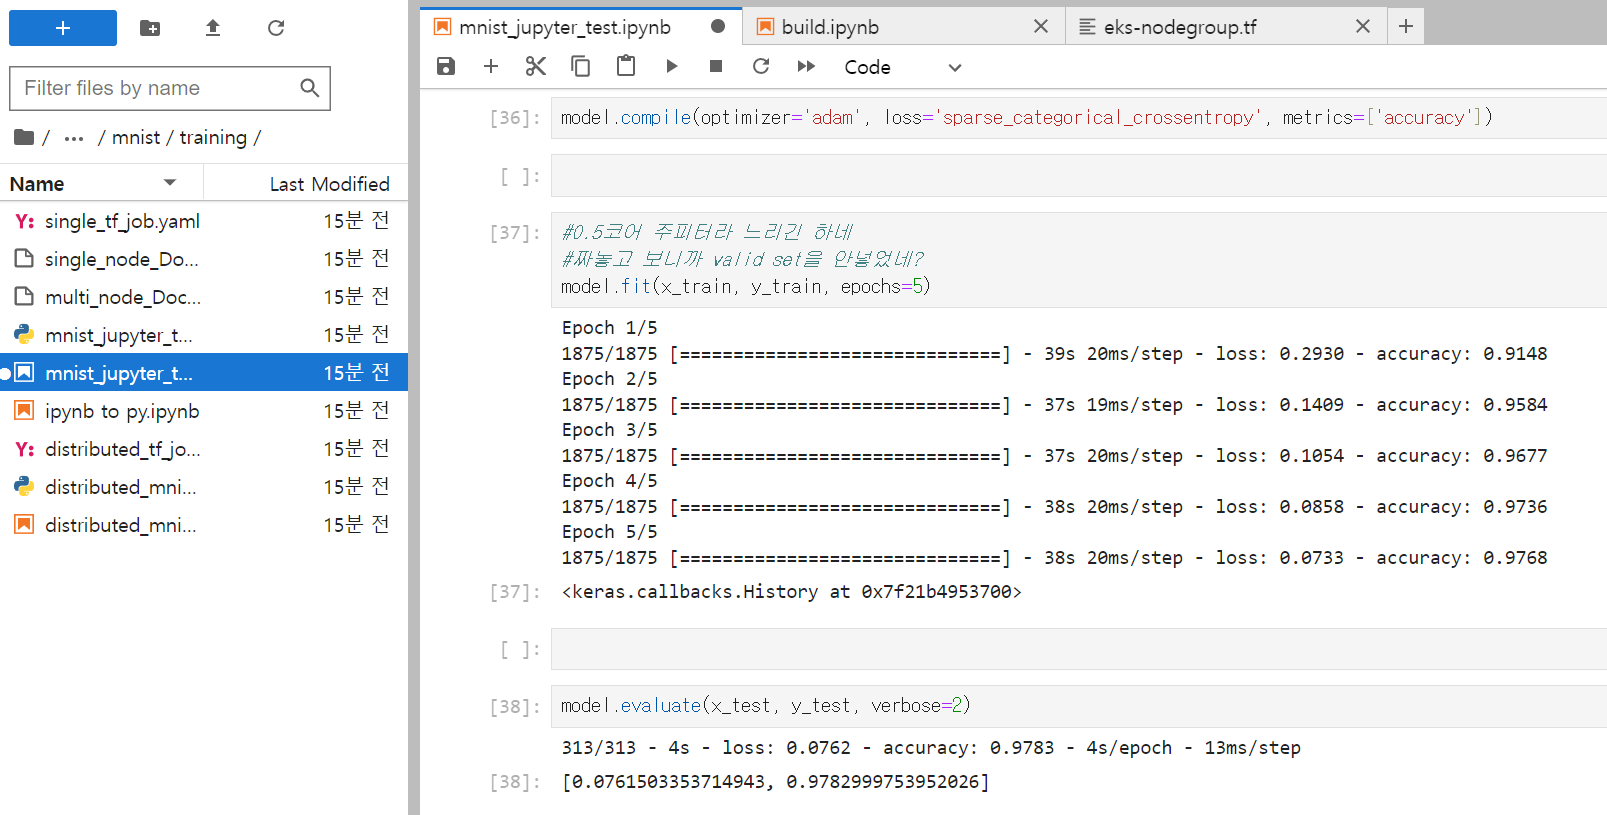This screenshot has width=1607, height=815.
Task: Restart the kernel
Action: tap(761, 66)
